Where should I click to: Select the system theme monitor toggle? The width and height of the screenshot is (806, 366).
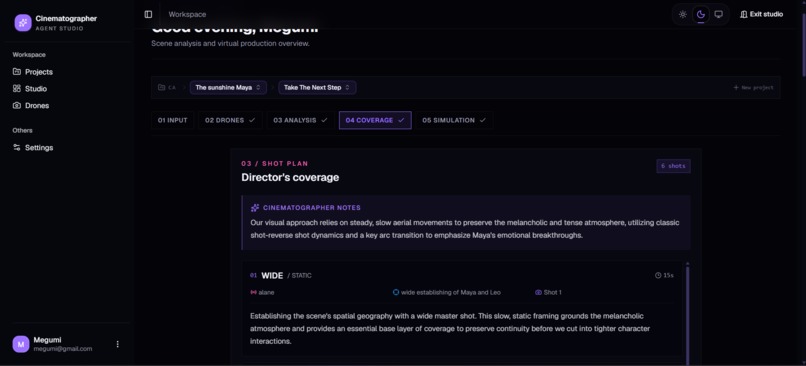[x=719, y=14]
